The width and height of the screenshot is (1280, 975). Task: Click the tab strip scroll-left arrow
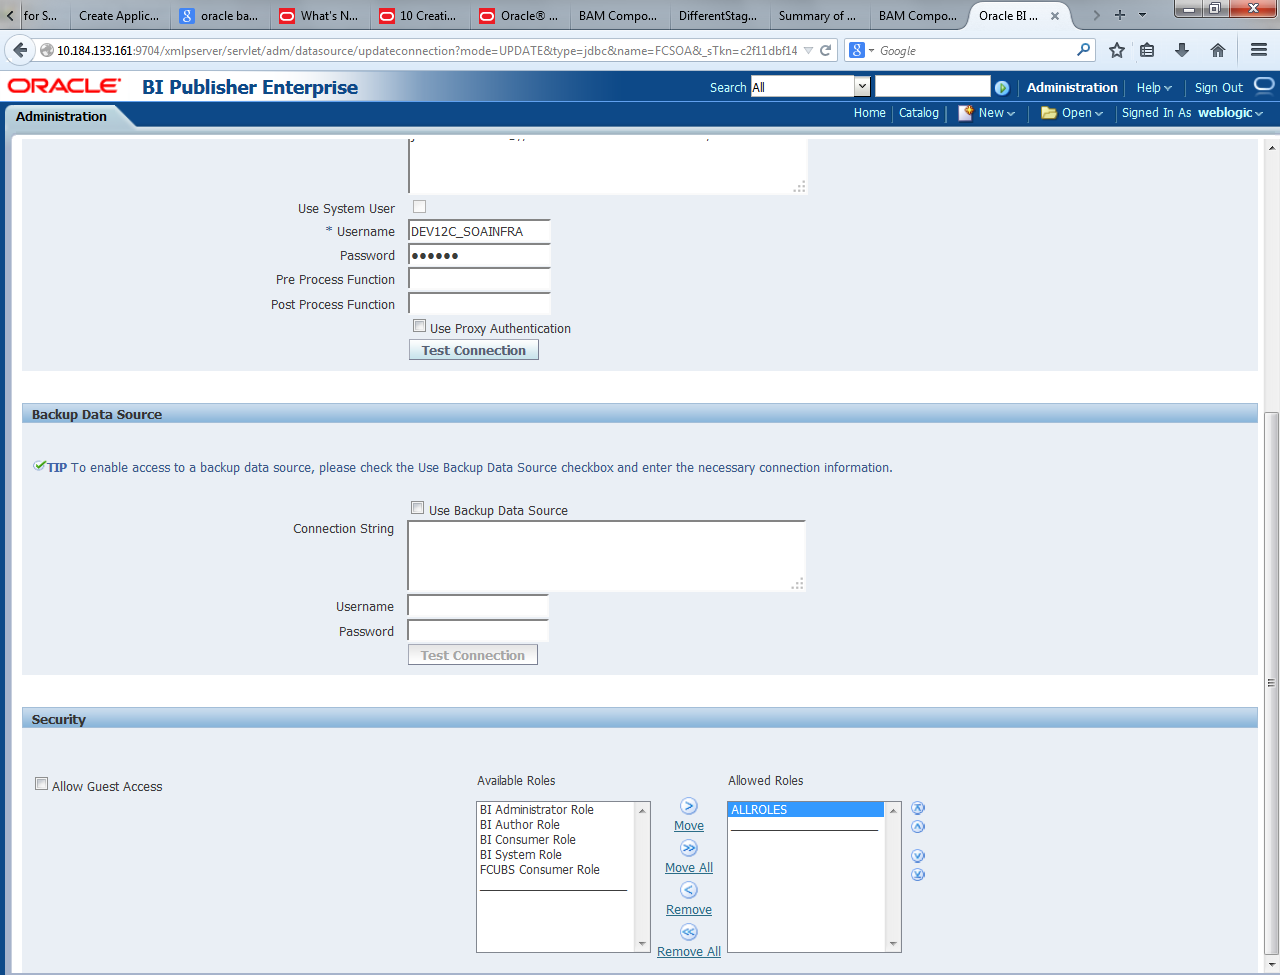(10, 15)
